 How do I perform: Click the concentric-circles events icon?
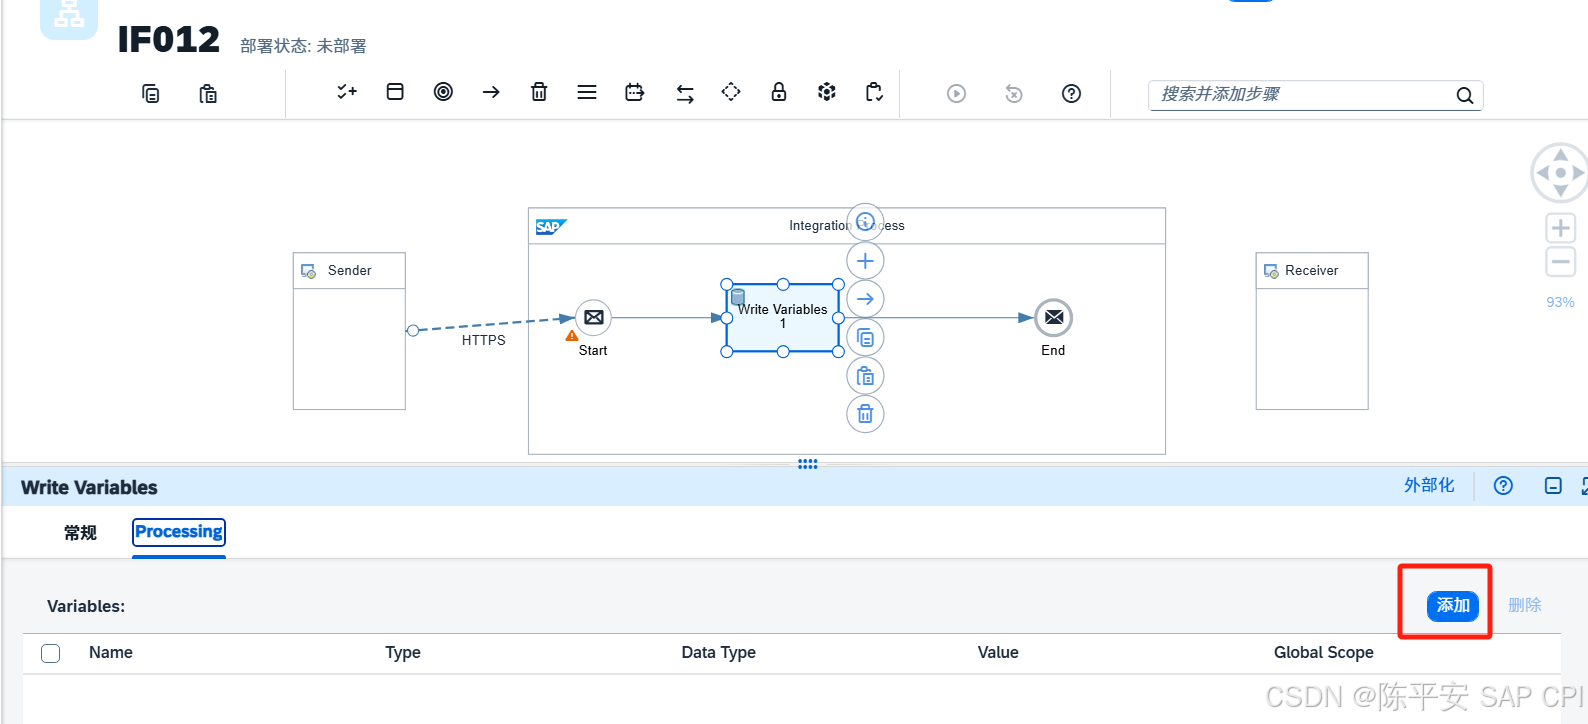(x=443, y=92)
